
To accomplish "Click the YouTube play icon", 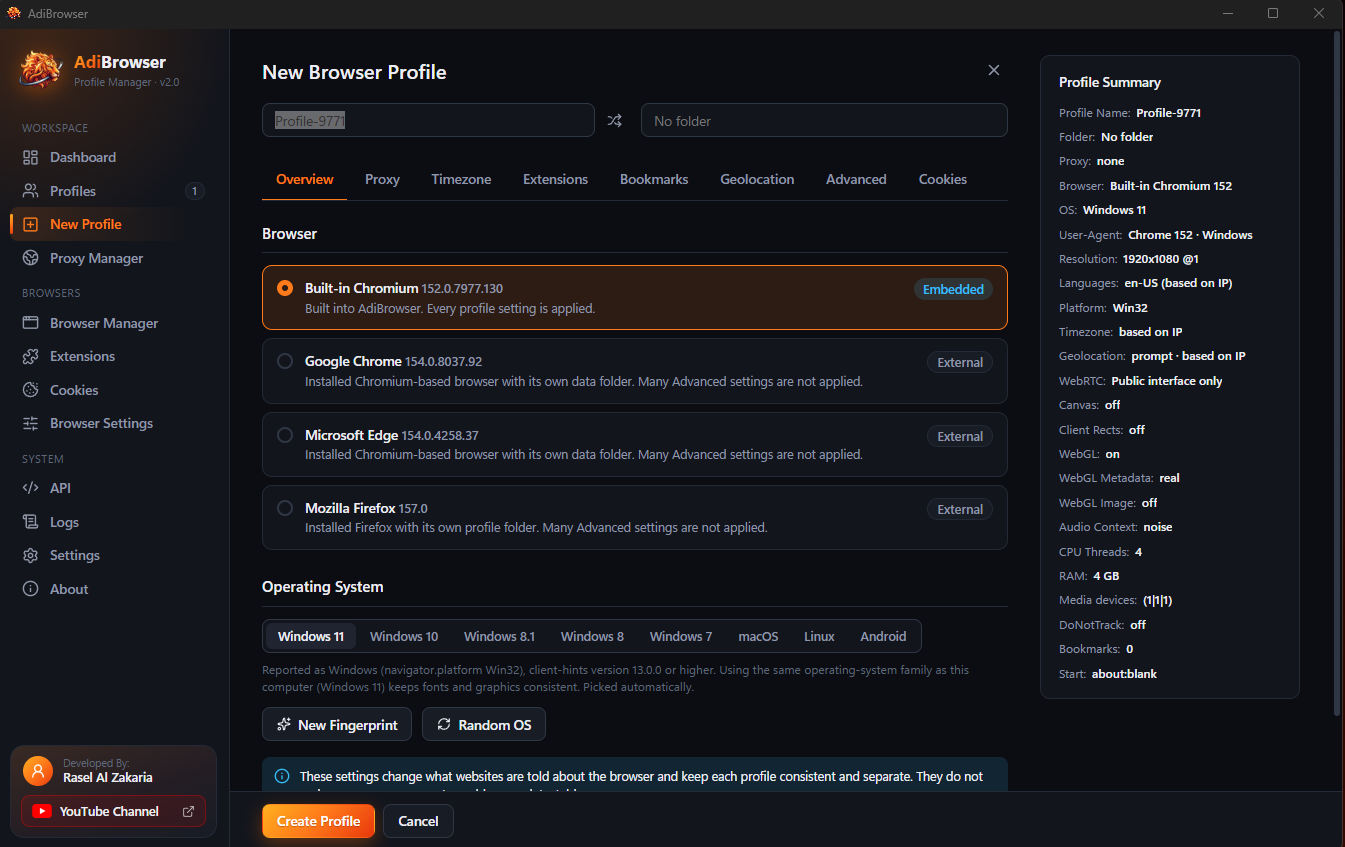I will [x=42, y=811].
